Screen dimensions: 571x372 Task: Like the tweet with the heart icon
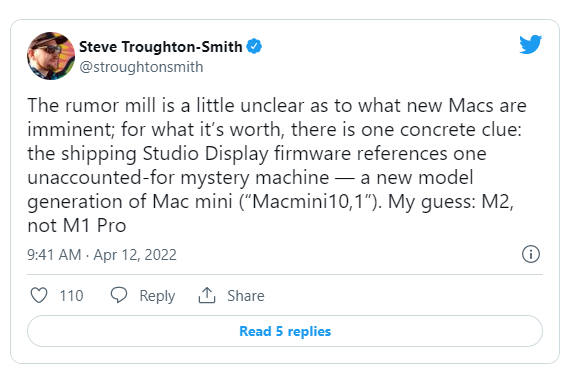coord(39,295)
